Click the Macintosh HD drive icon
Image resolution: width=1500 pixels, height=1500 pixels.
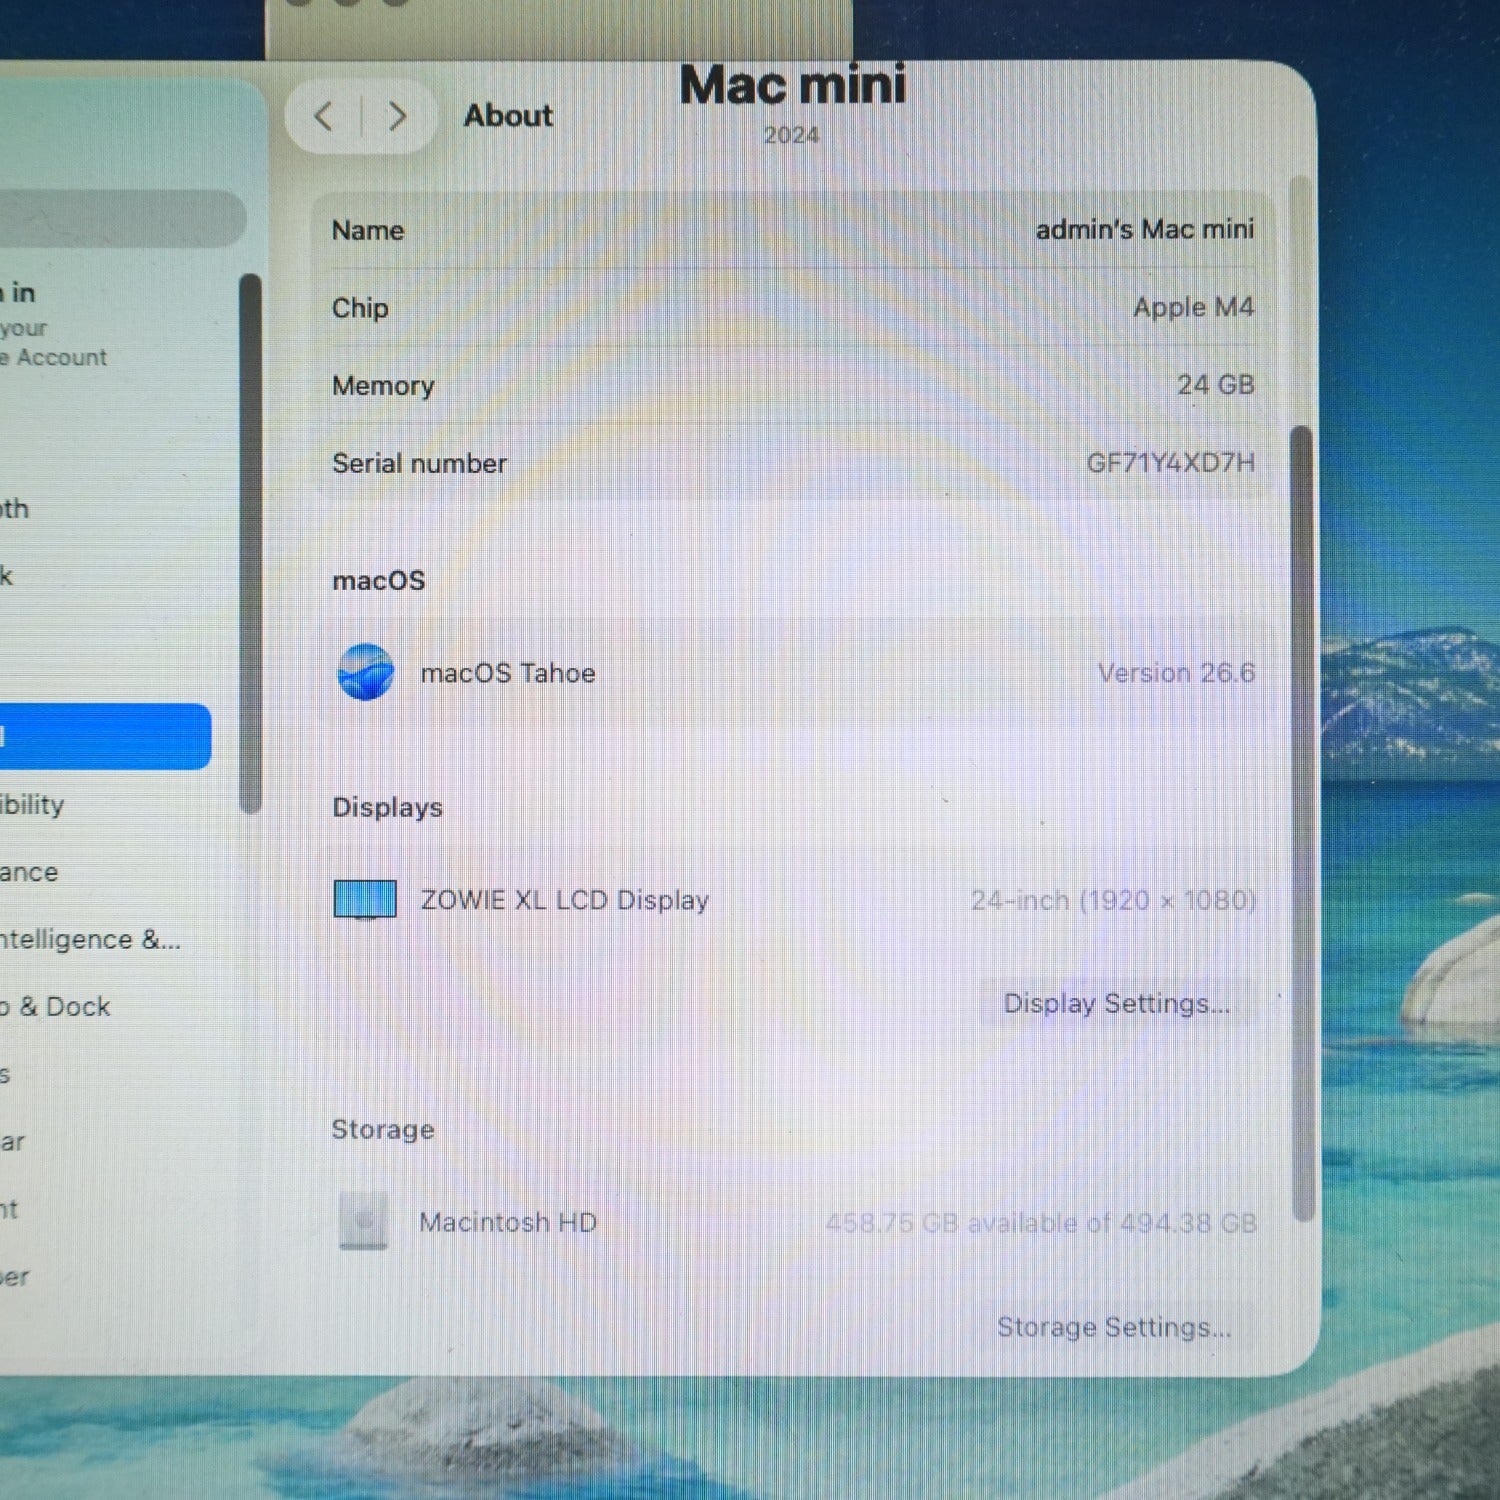363,1220
